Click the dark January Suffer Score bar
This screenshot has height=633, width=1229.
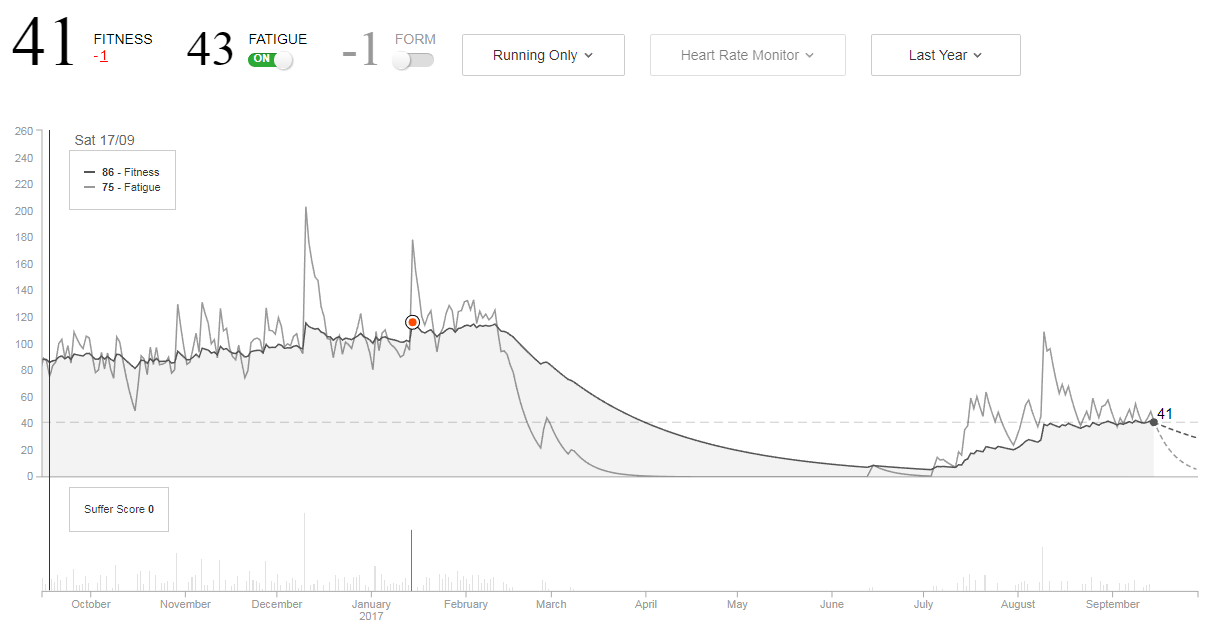pyautogui.click(x=411, y=560)
